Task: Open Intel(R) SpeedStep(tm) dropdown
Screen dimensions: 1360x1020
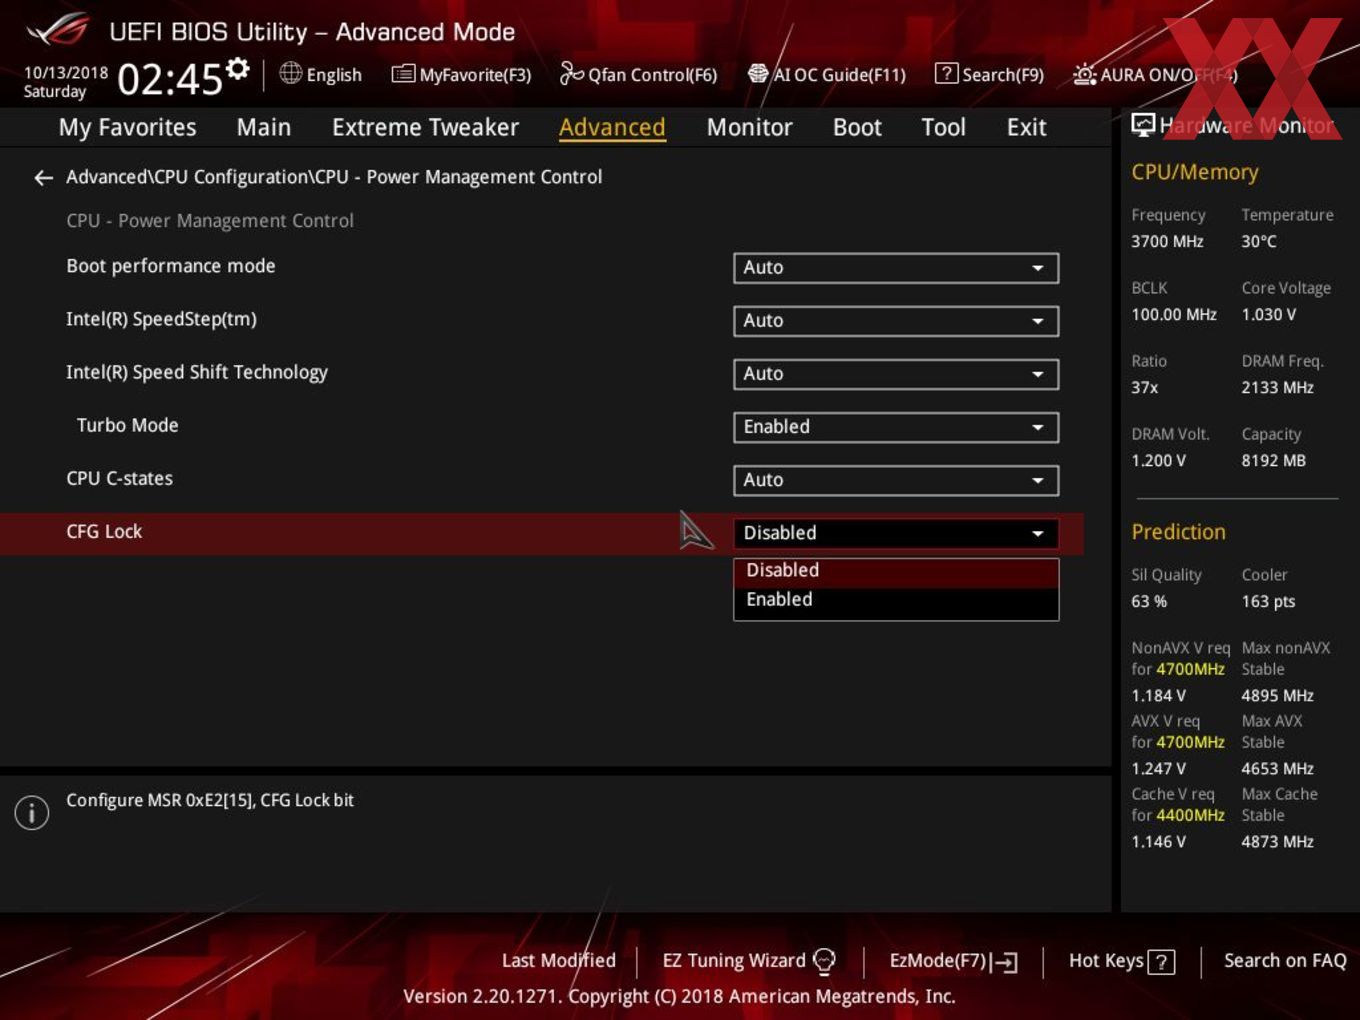Action: [896, 321]
